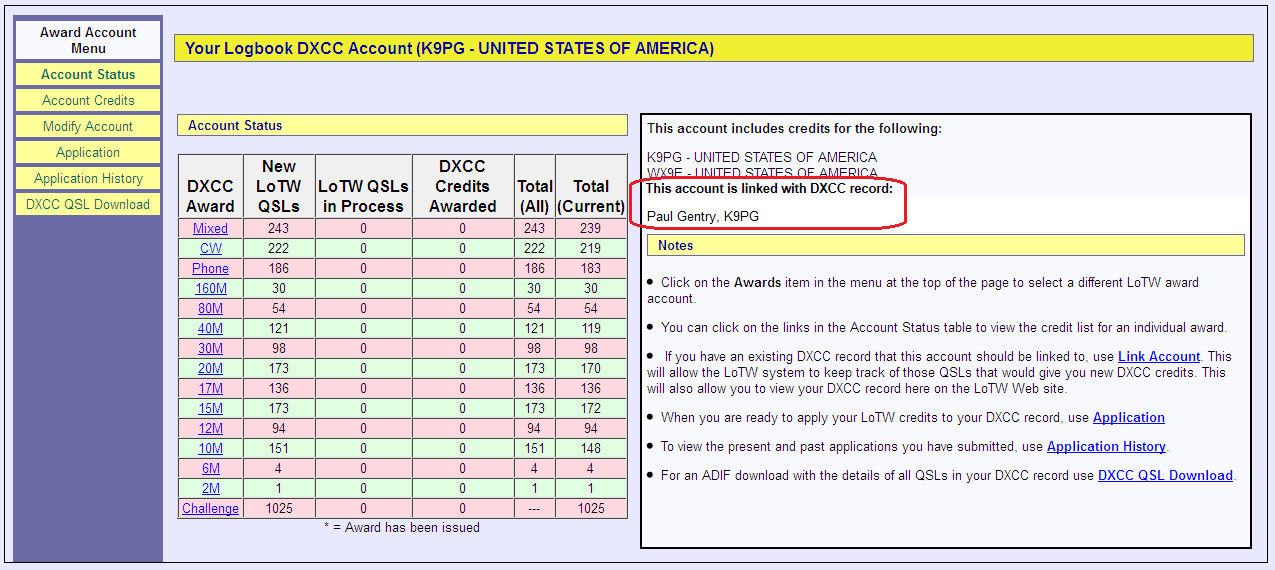Click the 80M band link

tap(210, 309)
